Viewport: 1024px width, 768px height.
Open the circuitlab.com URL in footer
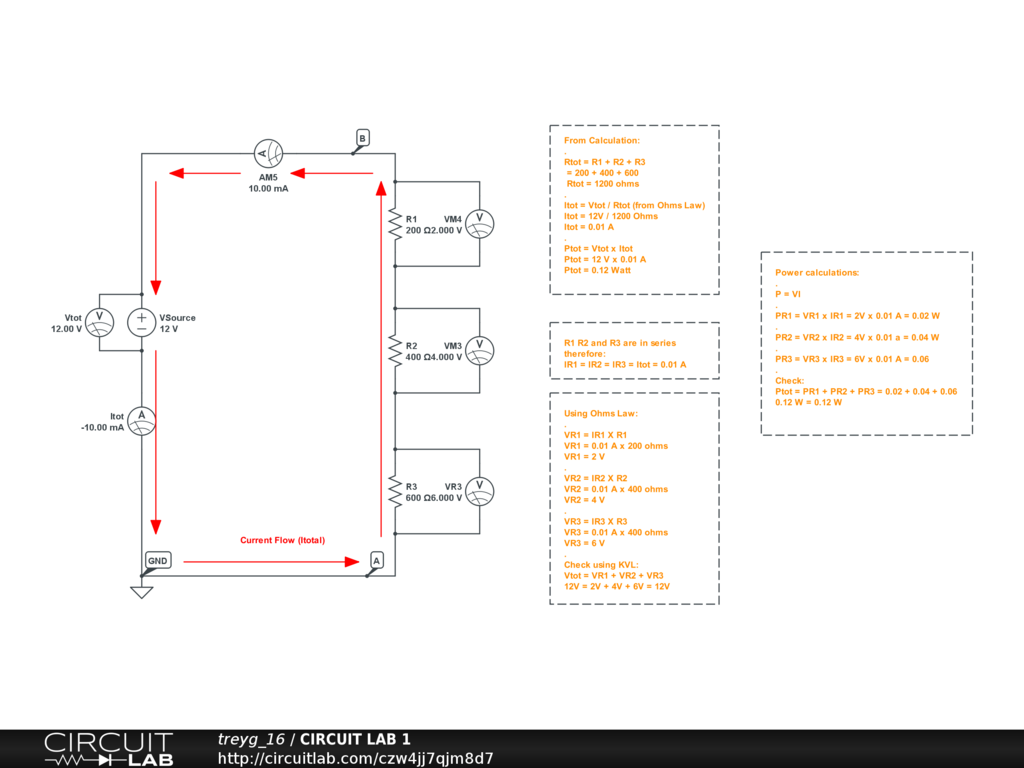pyautogui.click(x=355, y=758)
